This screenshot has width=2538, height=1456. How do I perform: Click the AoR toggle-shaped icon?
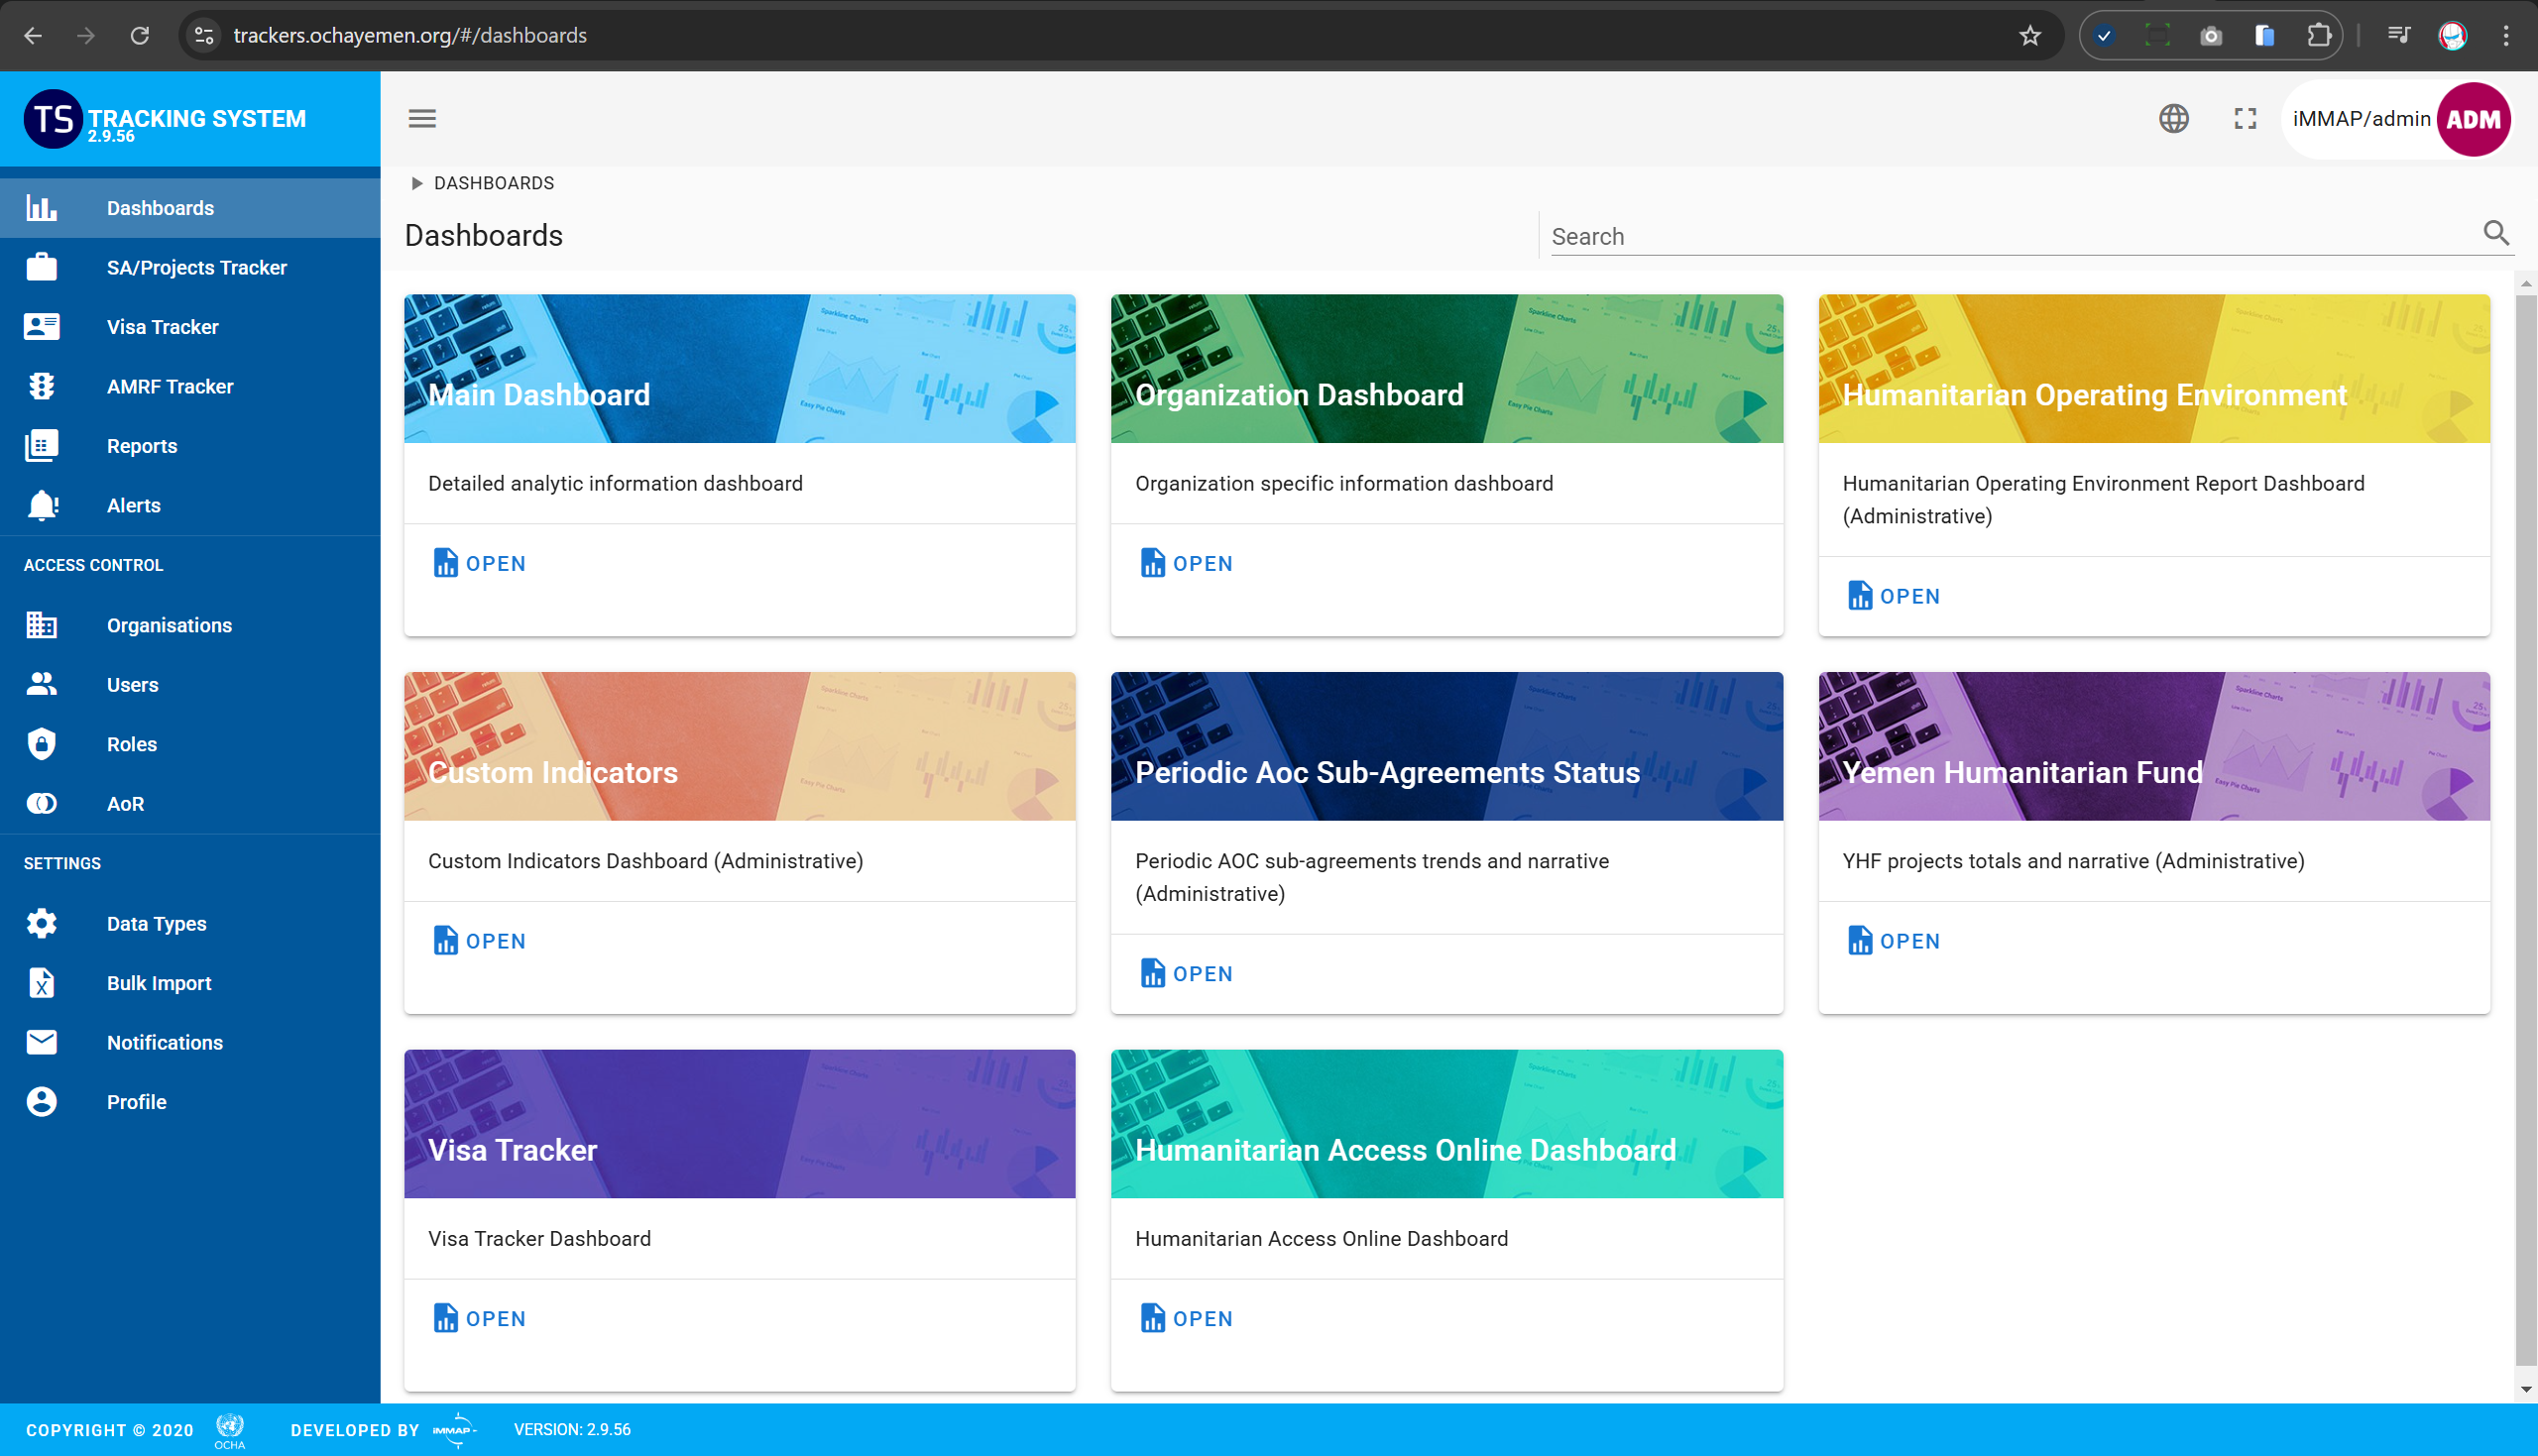click(42, 804)
